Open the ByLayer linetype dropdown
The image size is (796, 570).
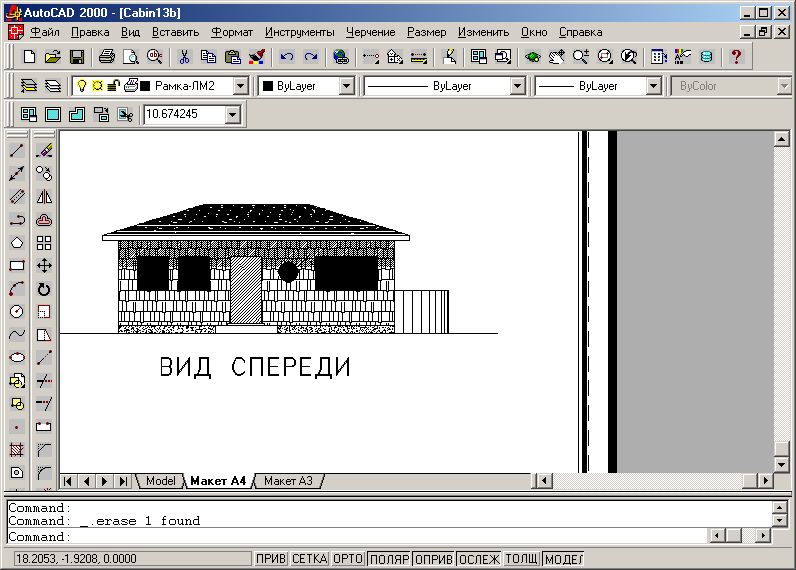517,86
